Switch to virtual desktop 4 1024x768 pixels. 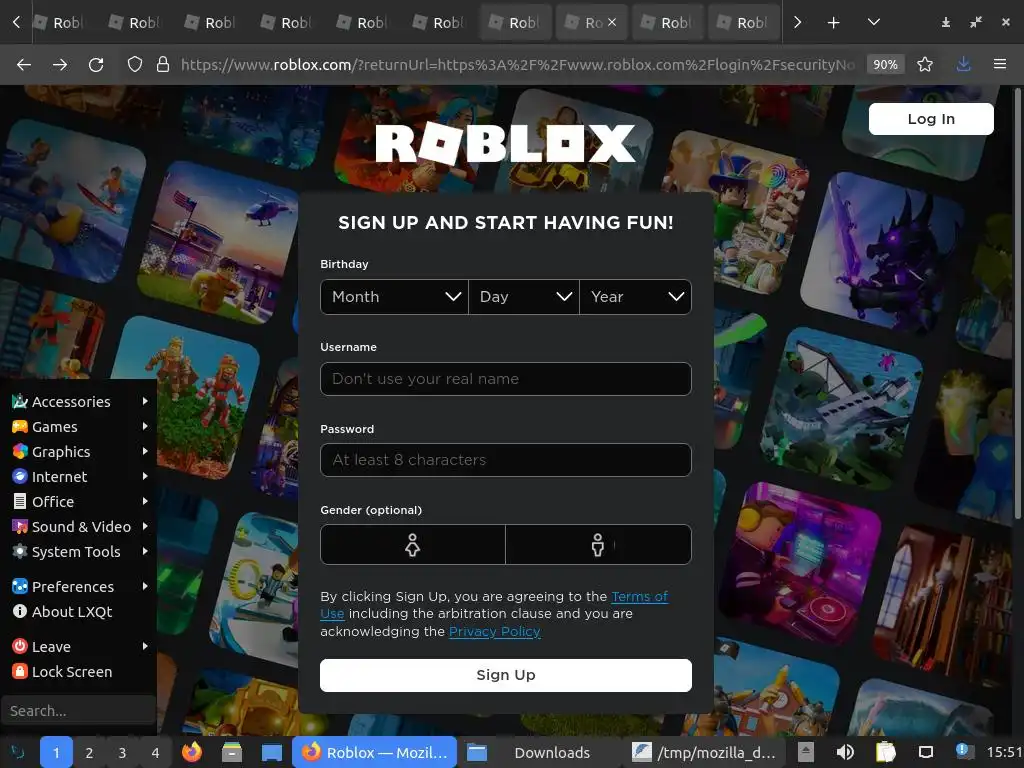155,753
